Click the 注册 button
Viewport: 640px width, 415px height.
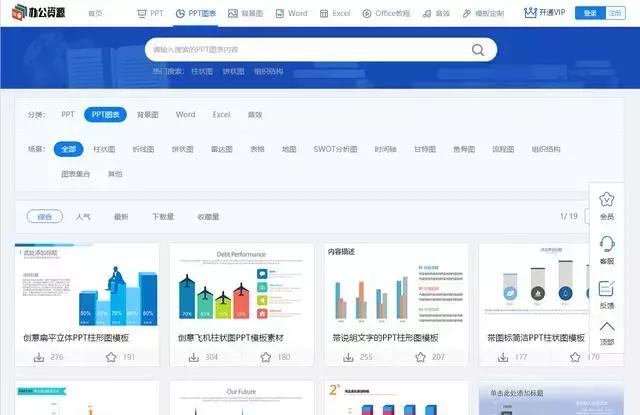click(615, 13)
